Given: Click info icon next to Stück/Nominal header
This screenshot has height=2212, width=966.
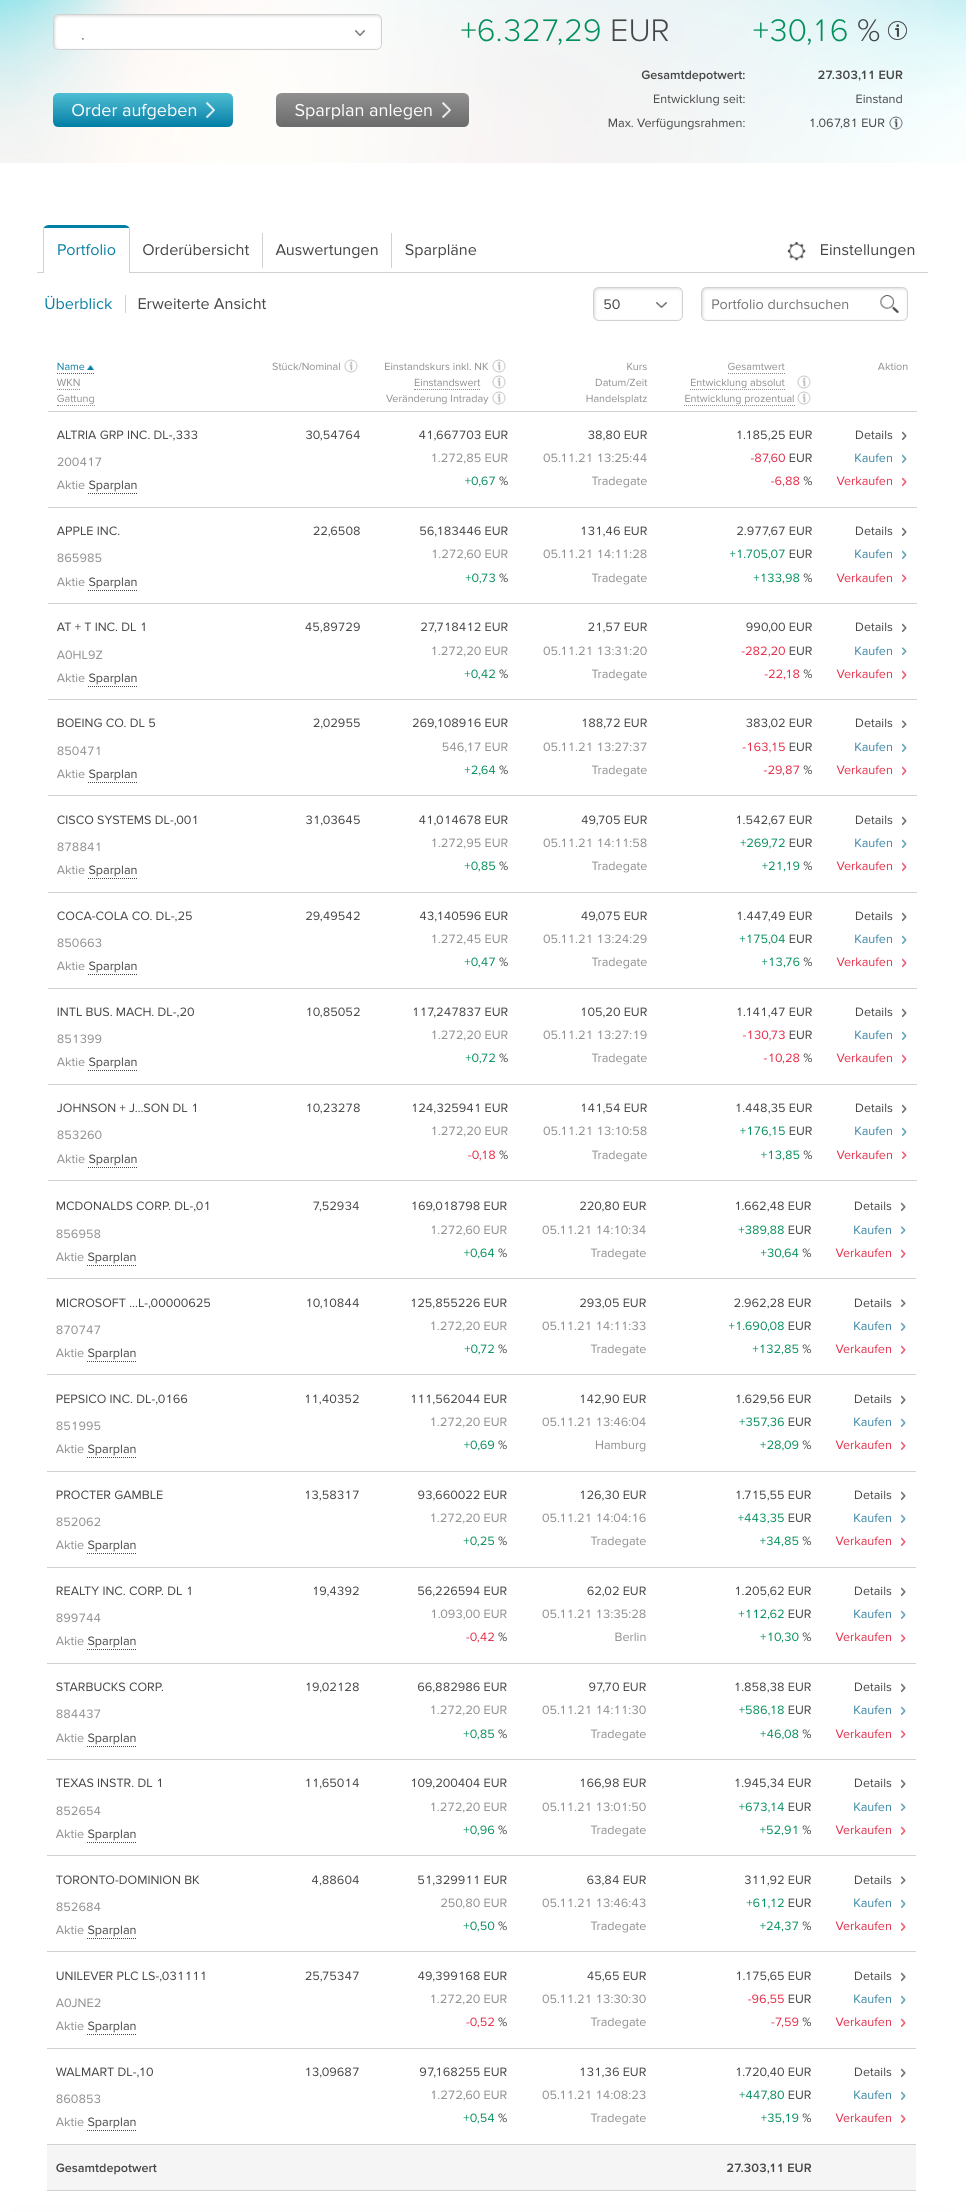Looking at the screenshot, I should 351,366.
